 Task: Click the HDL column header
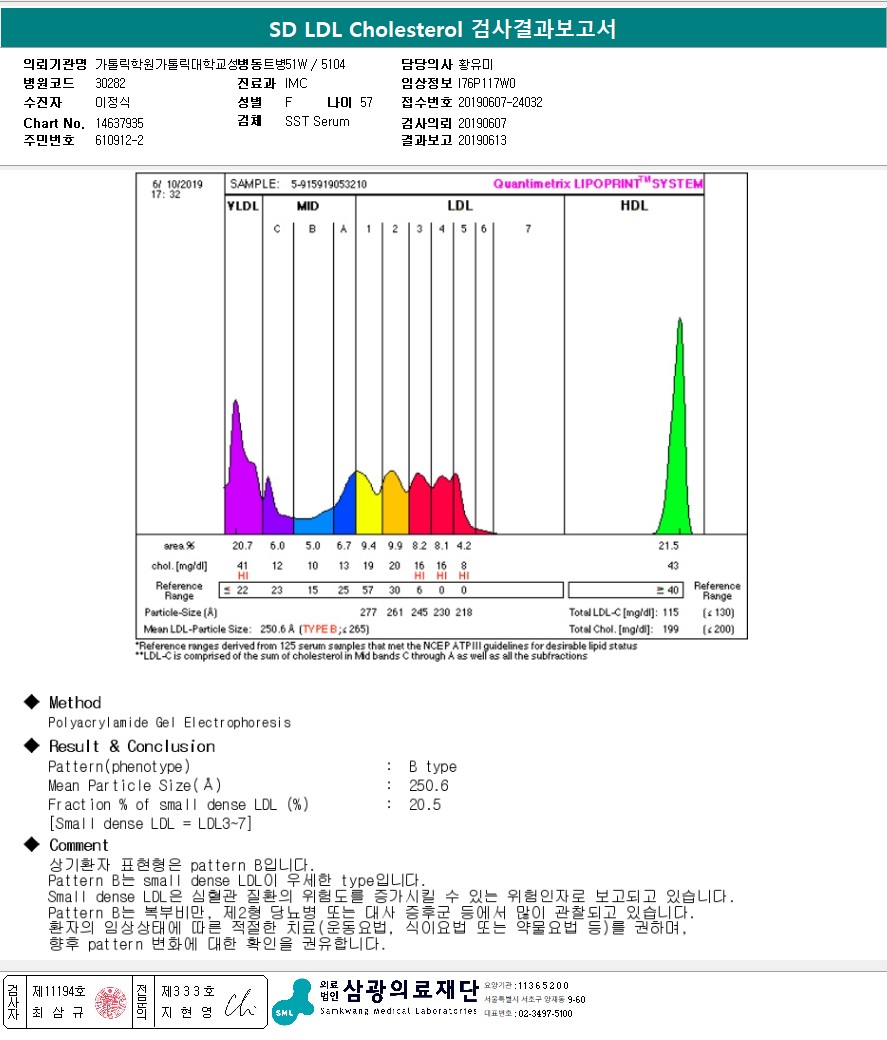tap(634, 206)
